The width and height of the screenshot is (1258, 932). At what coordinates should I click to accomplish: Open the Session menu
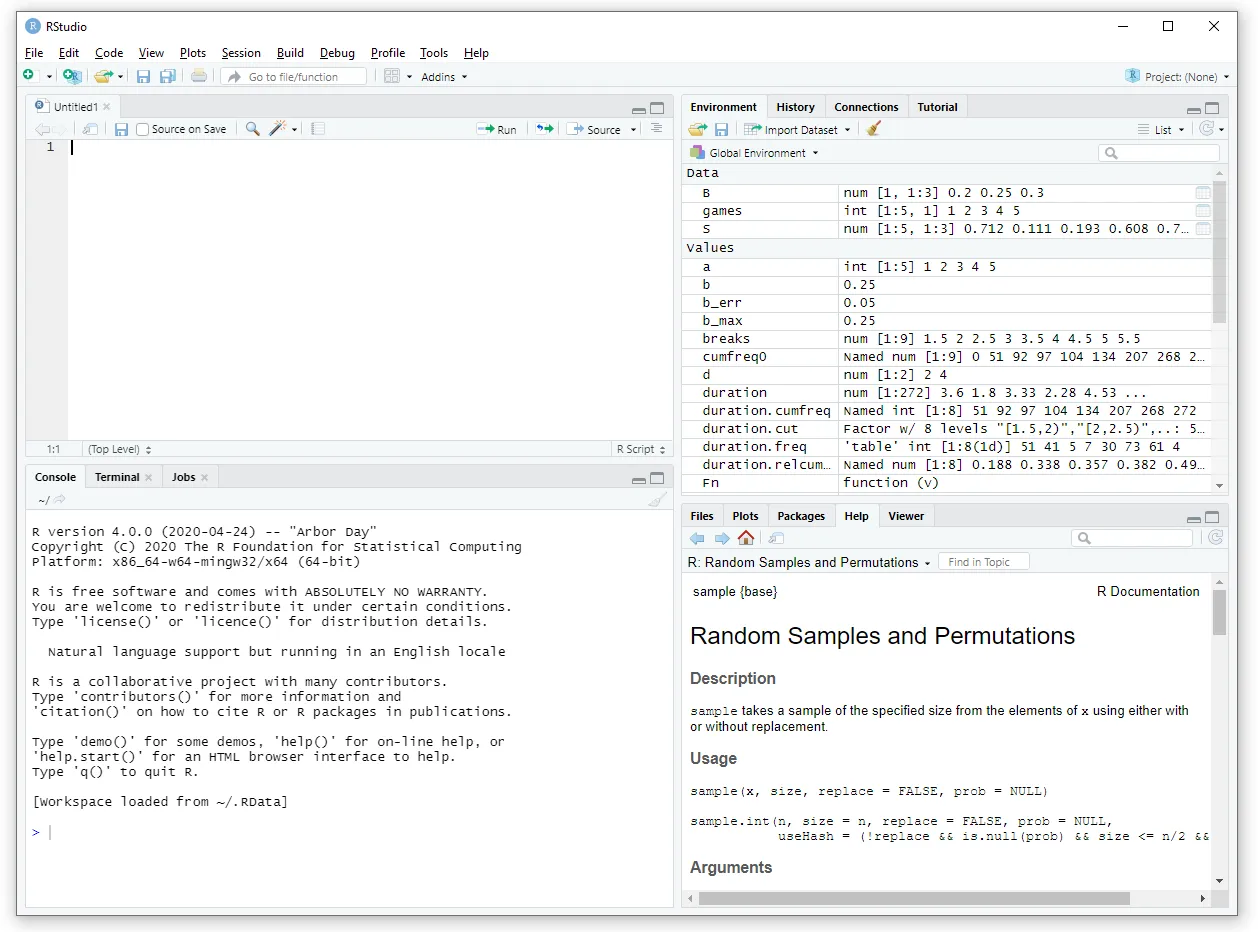(x=241, y=53)
